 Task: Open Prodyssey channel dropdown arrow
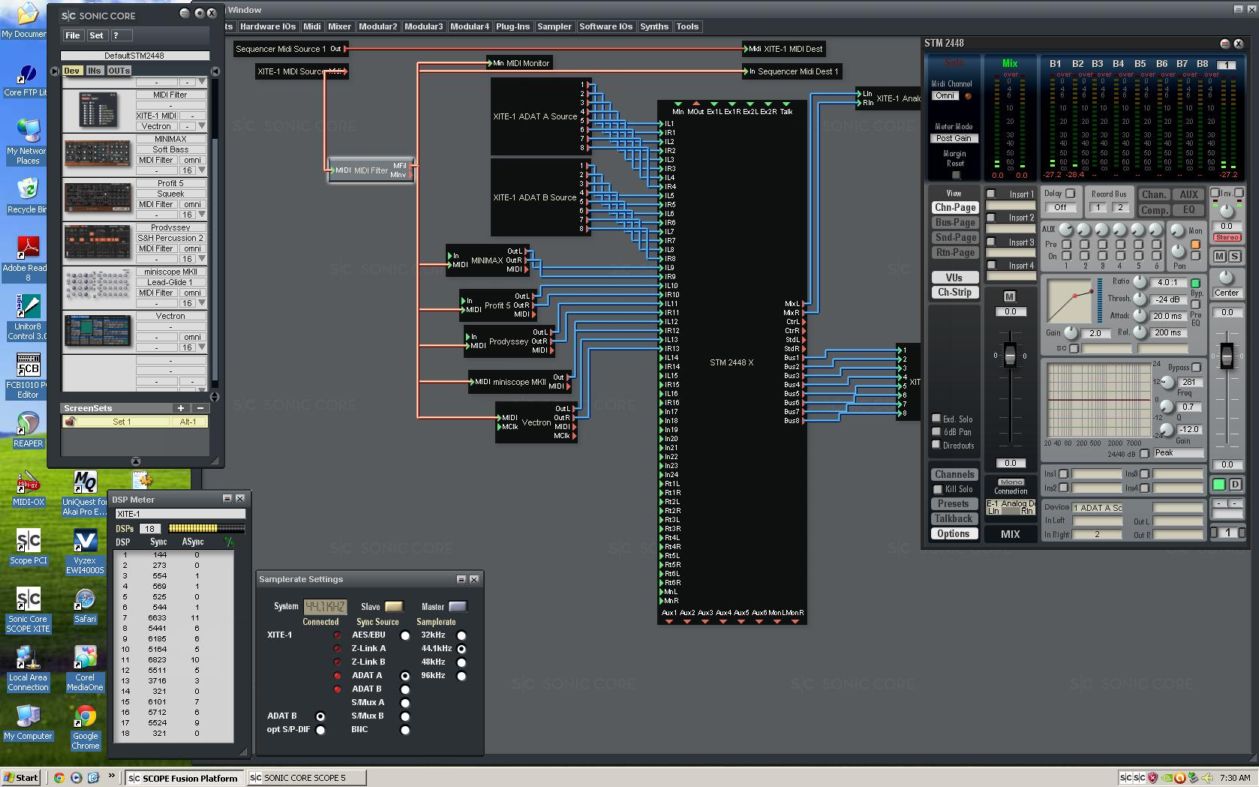click(x=201, y=259)
